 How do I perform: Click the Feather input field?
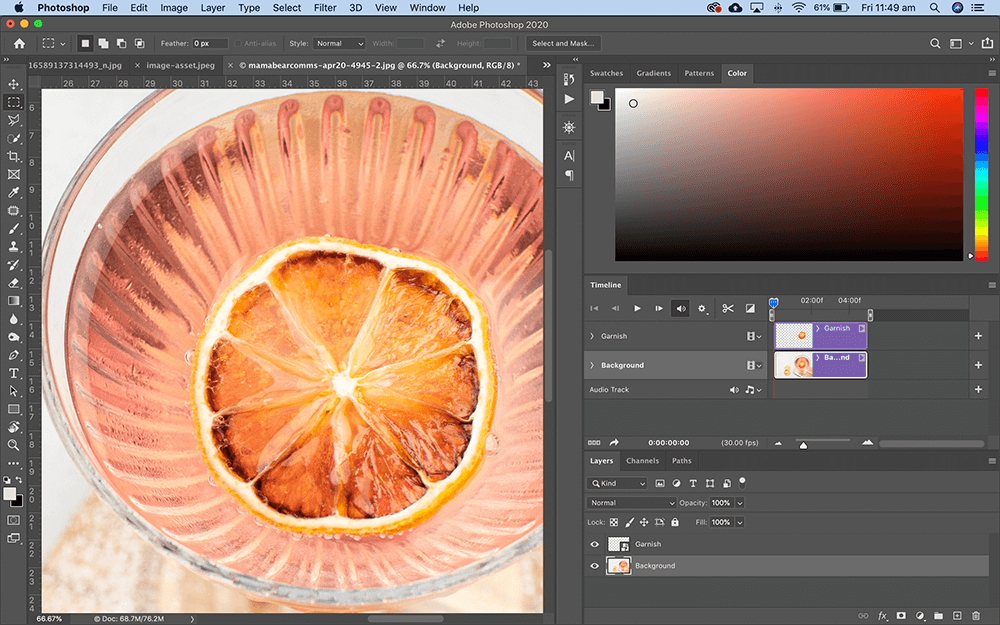210,43
